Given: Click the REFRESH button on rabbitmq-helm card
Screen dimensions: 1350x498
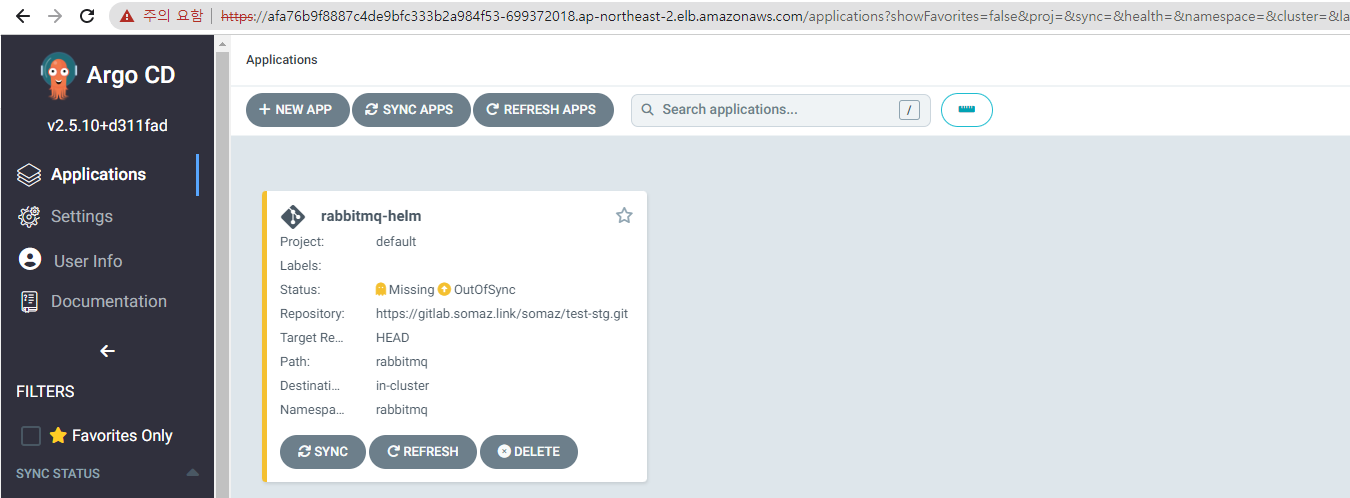Looking at the screenshot, I should (422, 452).
